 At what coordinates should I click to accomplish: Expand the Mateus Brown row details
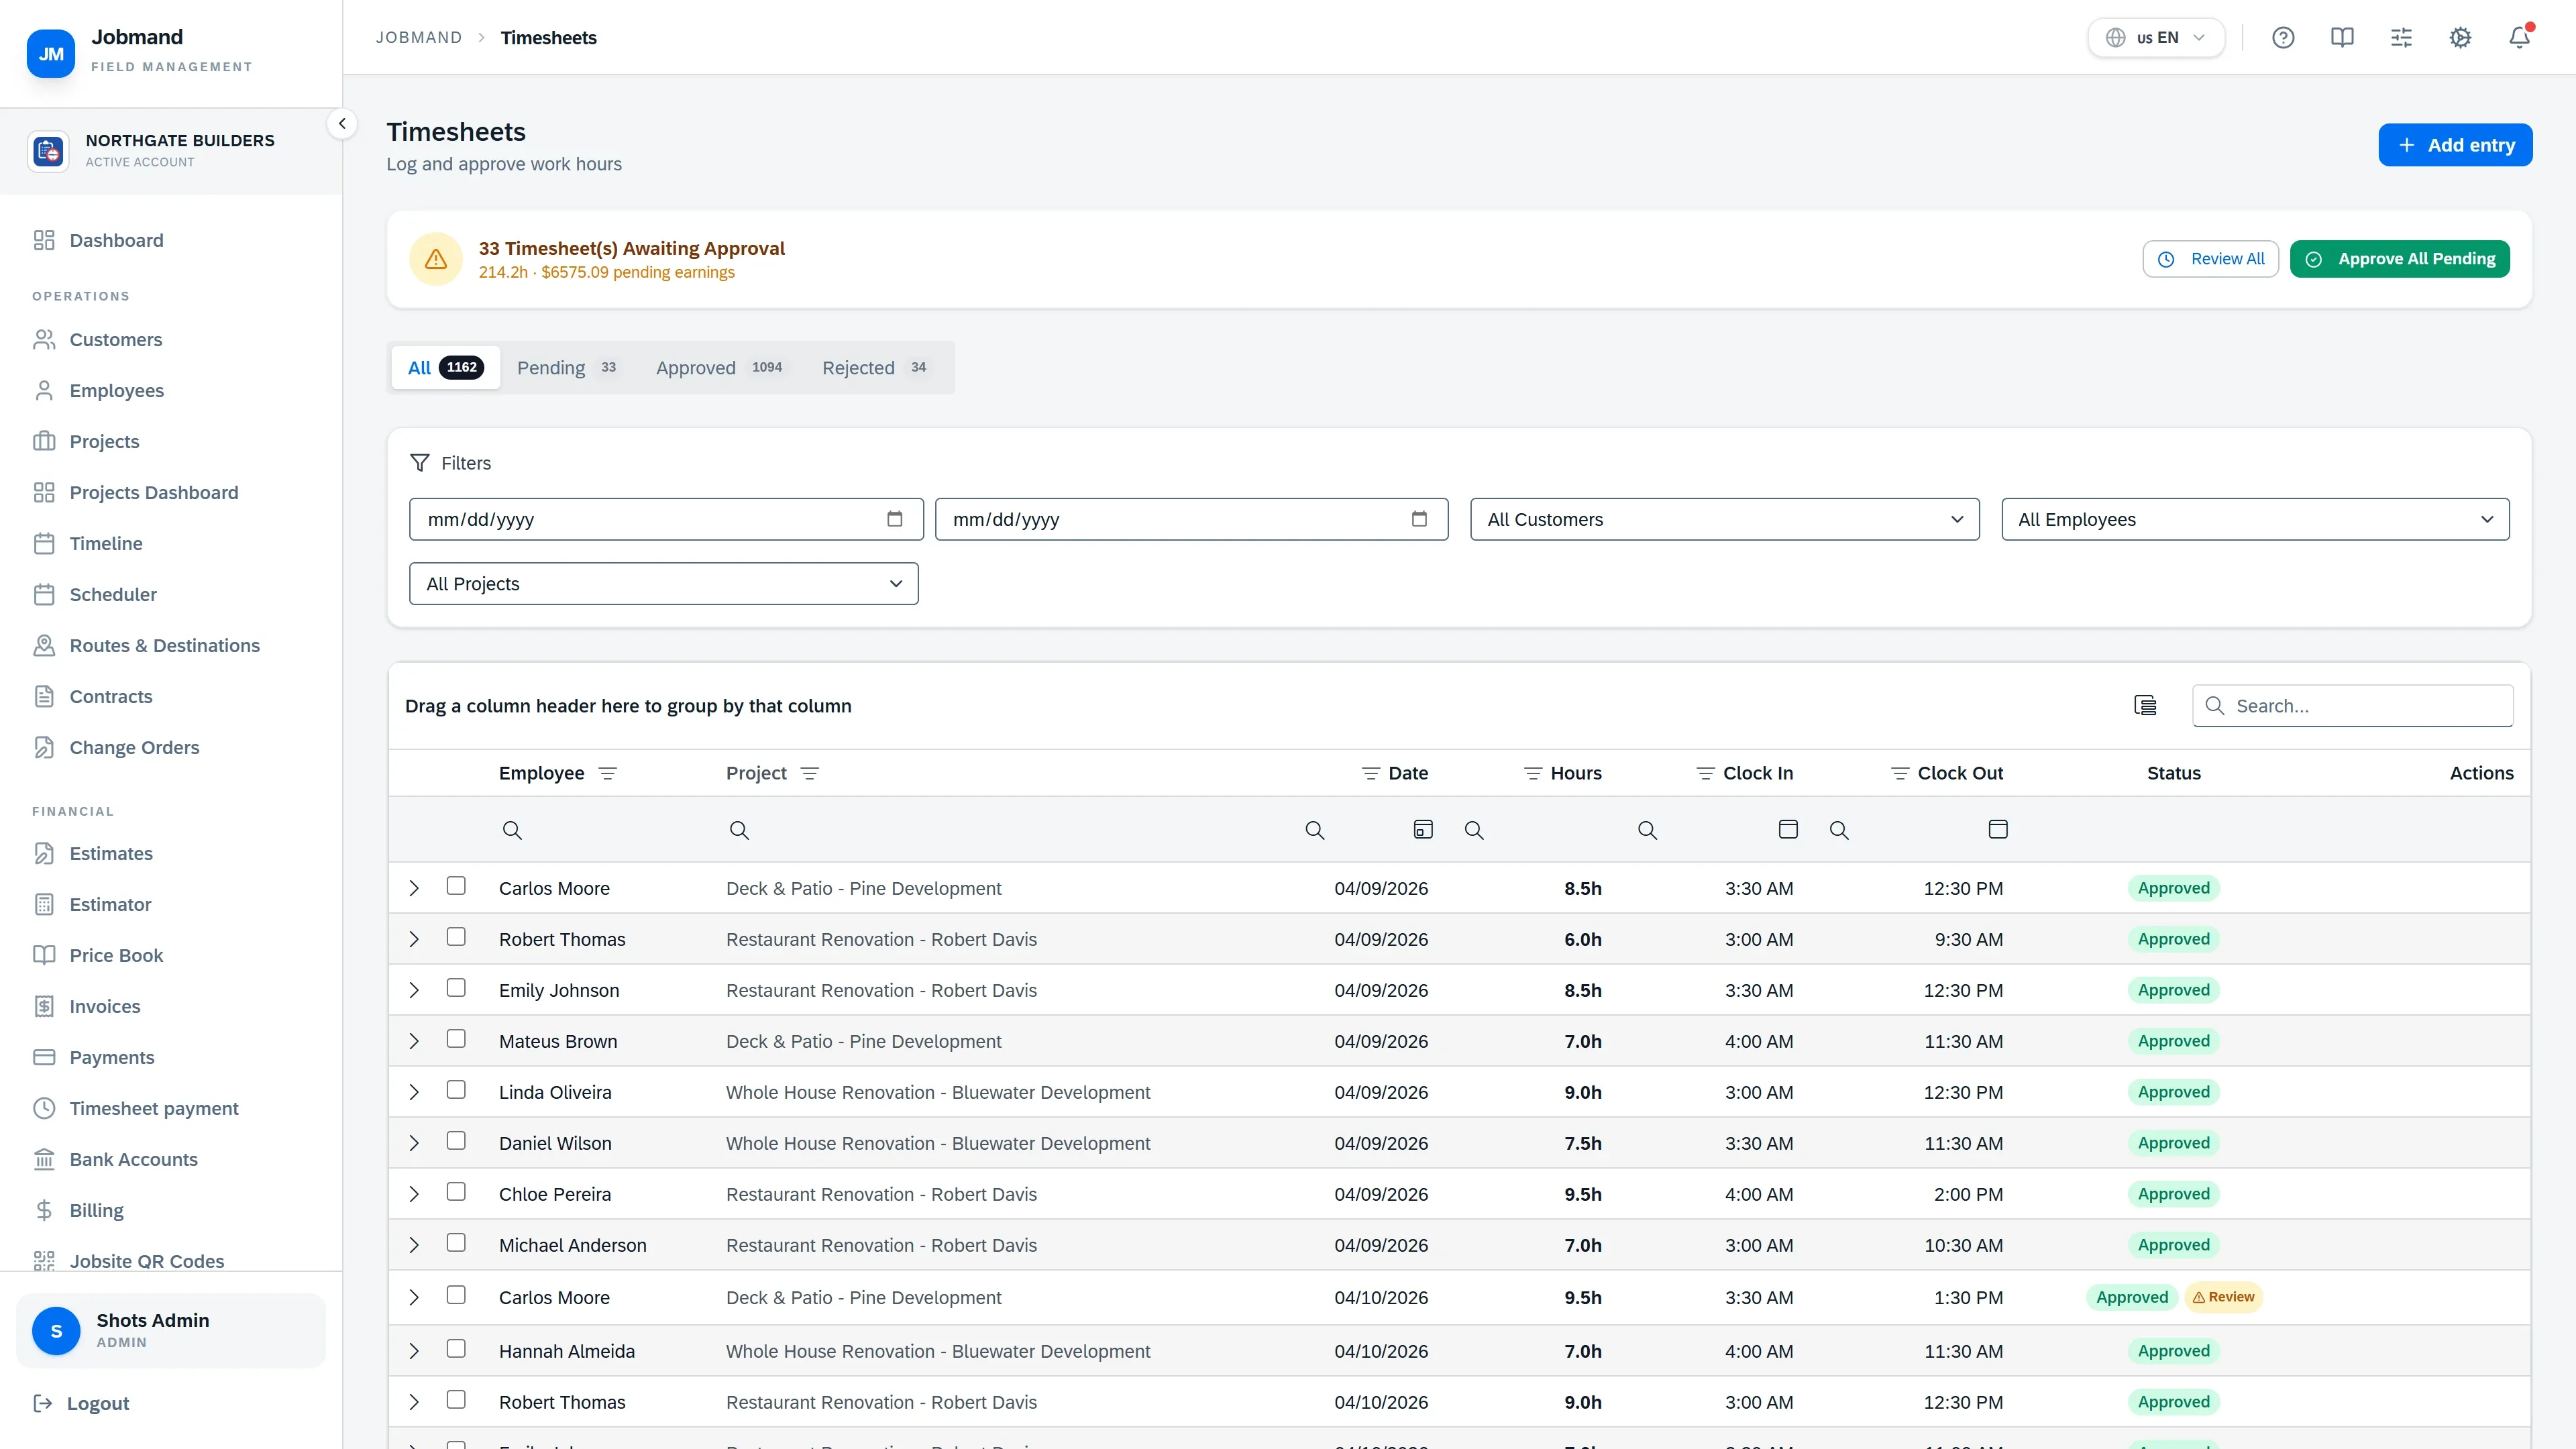pyautogui.click(x=414, y=1041)
